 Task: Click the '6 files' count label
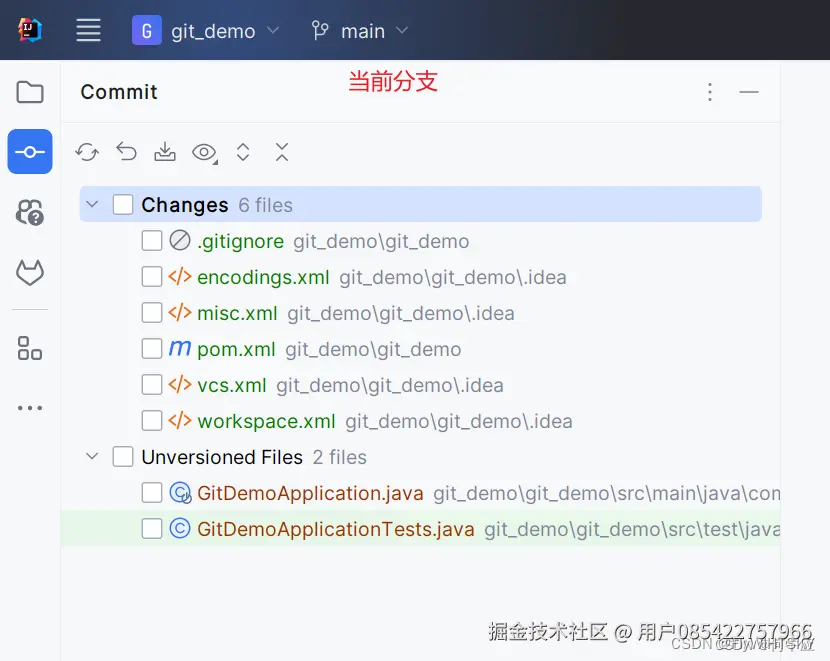265,205
